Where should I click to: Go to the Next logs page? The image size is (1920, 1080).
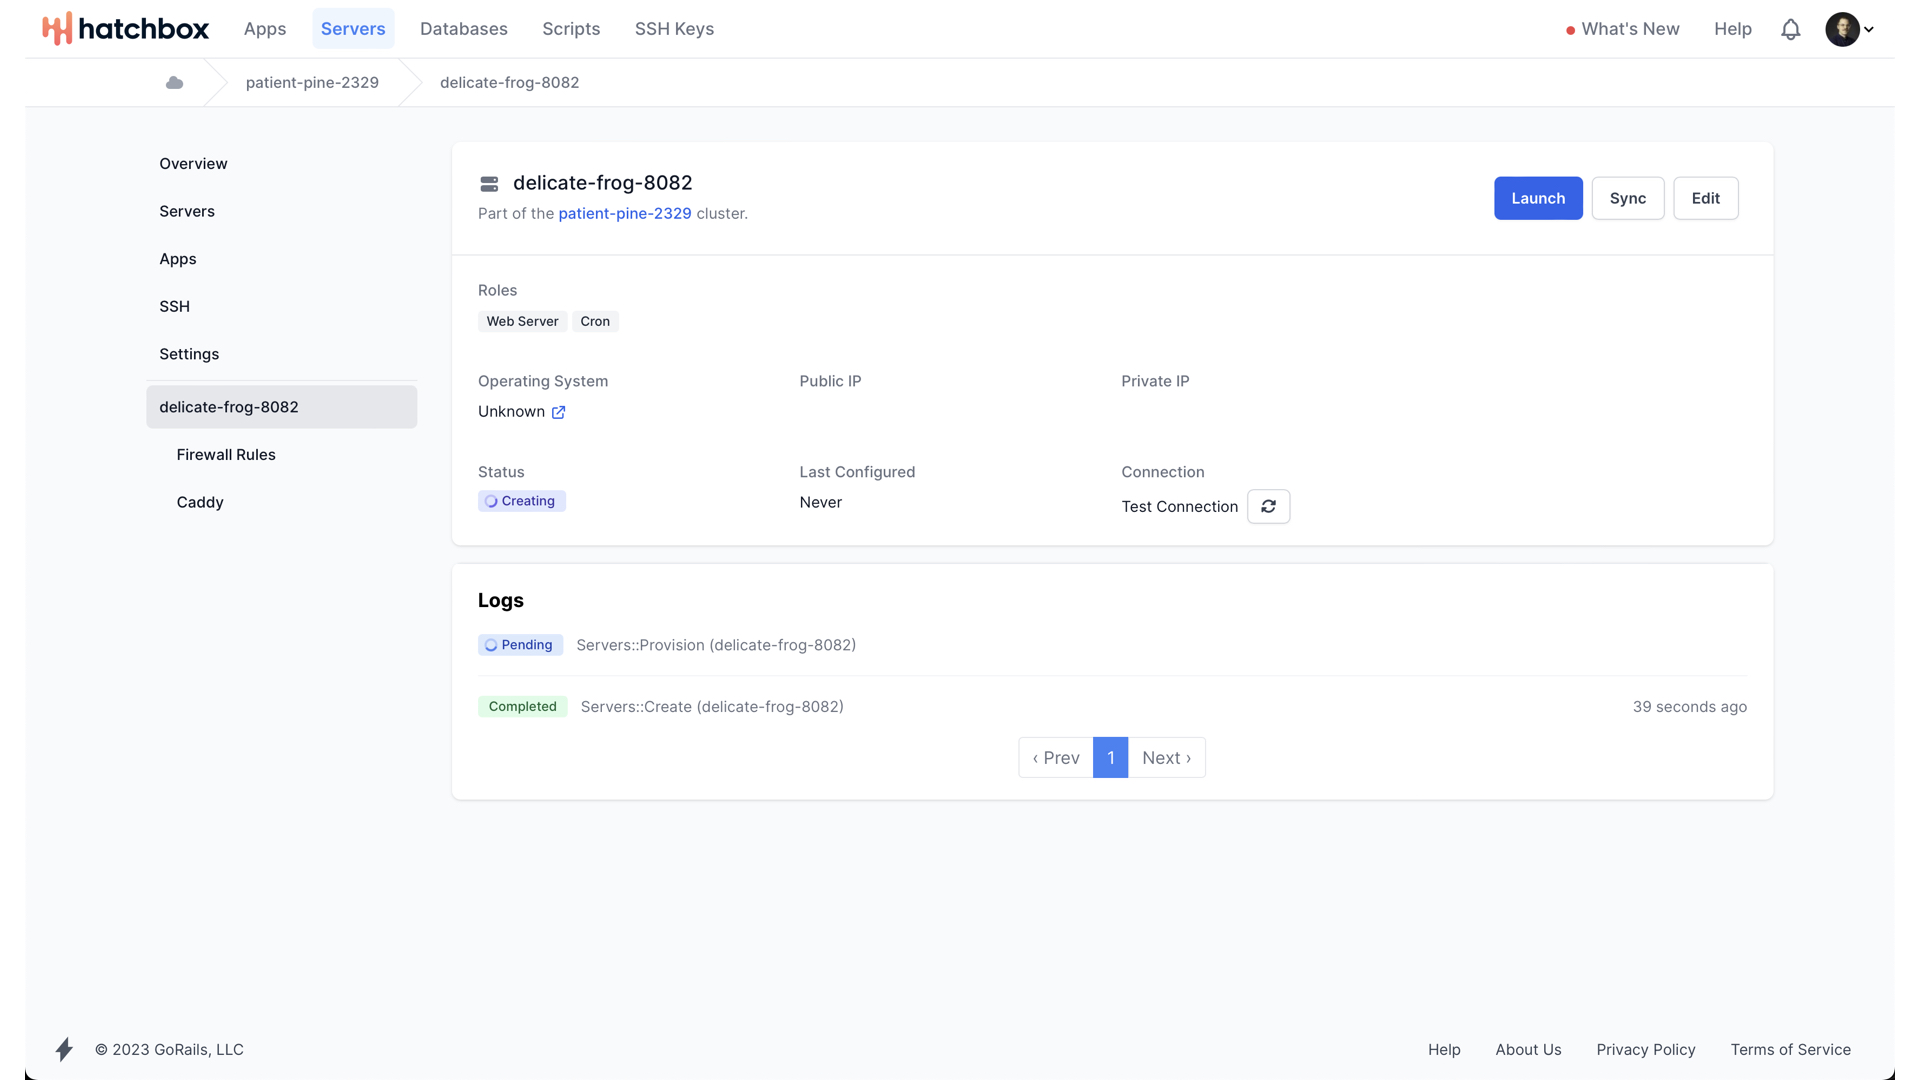coord(1166,758)
